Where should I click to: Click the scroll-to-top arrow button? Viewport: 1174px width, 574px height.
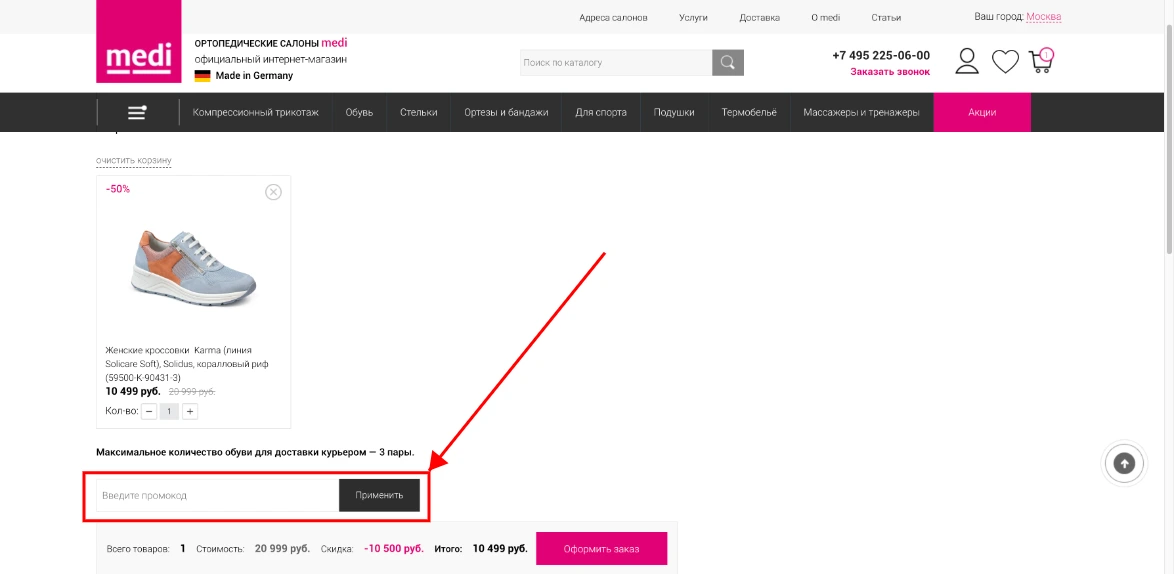1125,463
